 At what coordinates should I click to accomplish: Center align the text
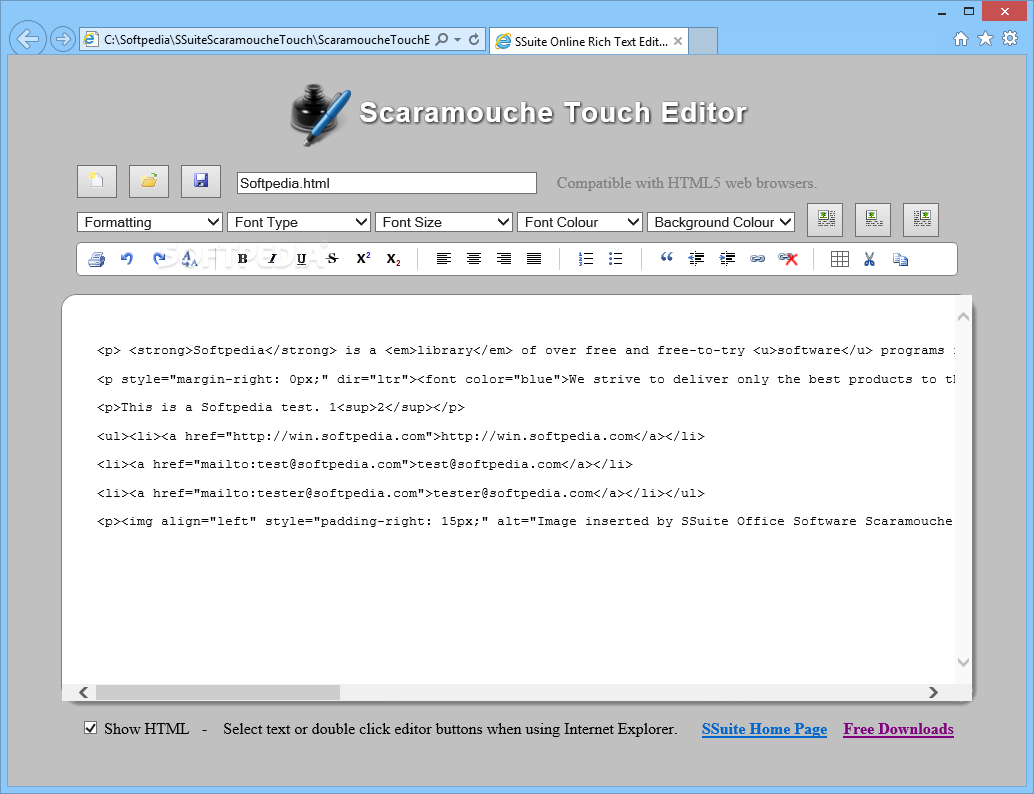[x=473, y=259]
